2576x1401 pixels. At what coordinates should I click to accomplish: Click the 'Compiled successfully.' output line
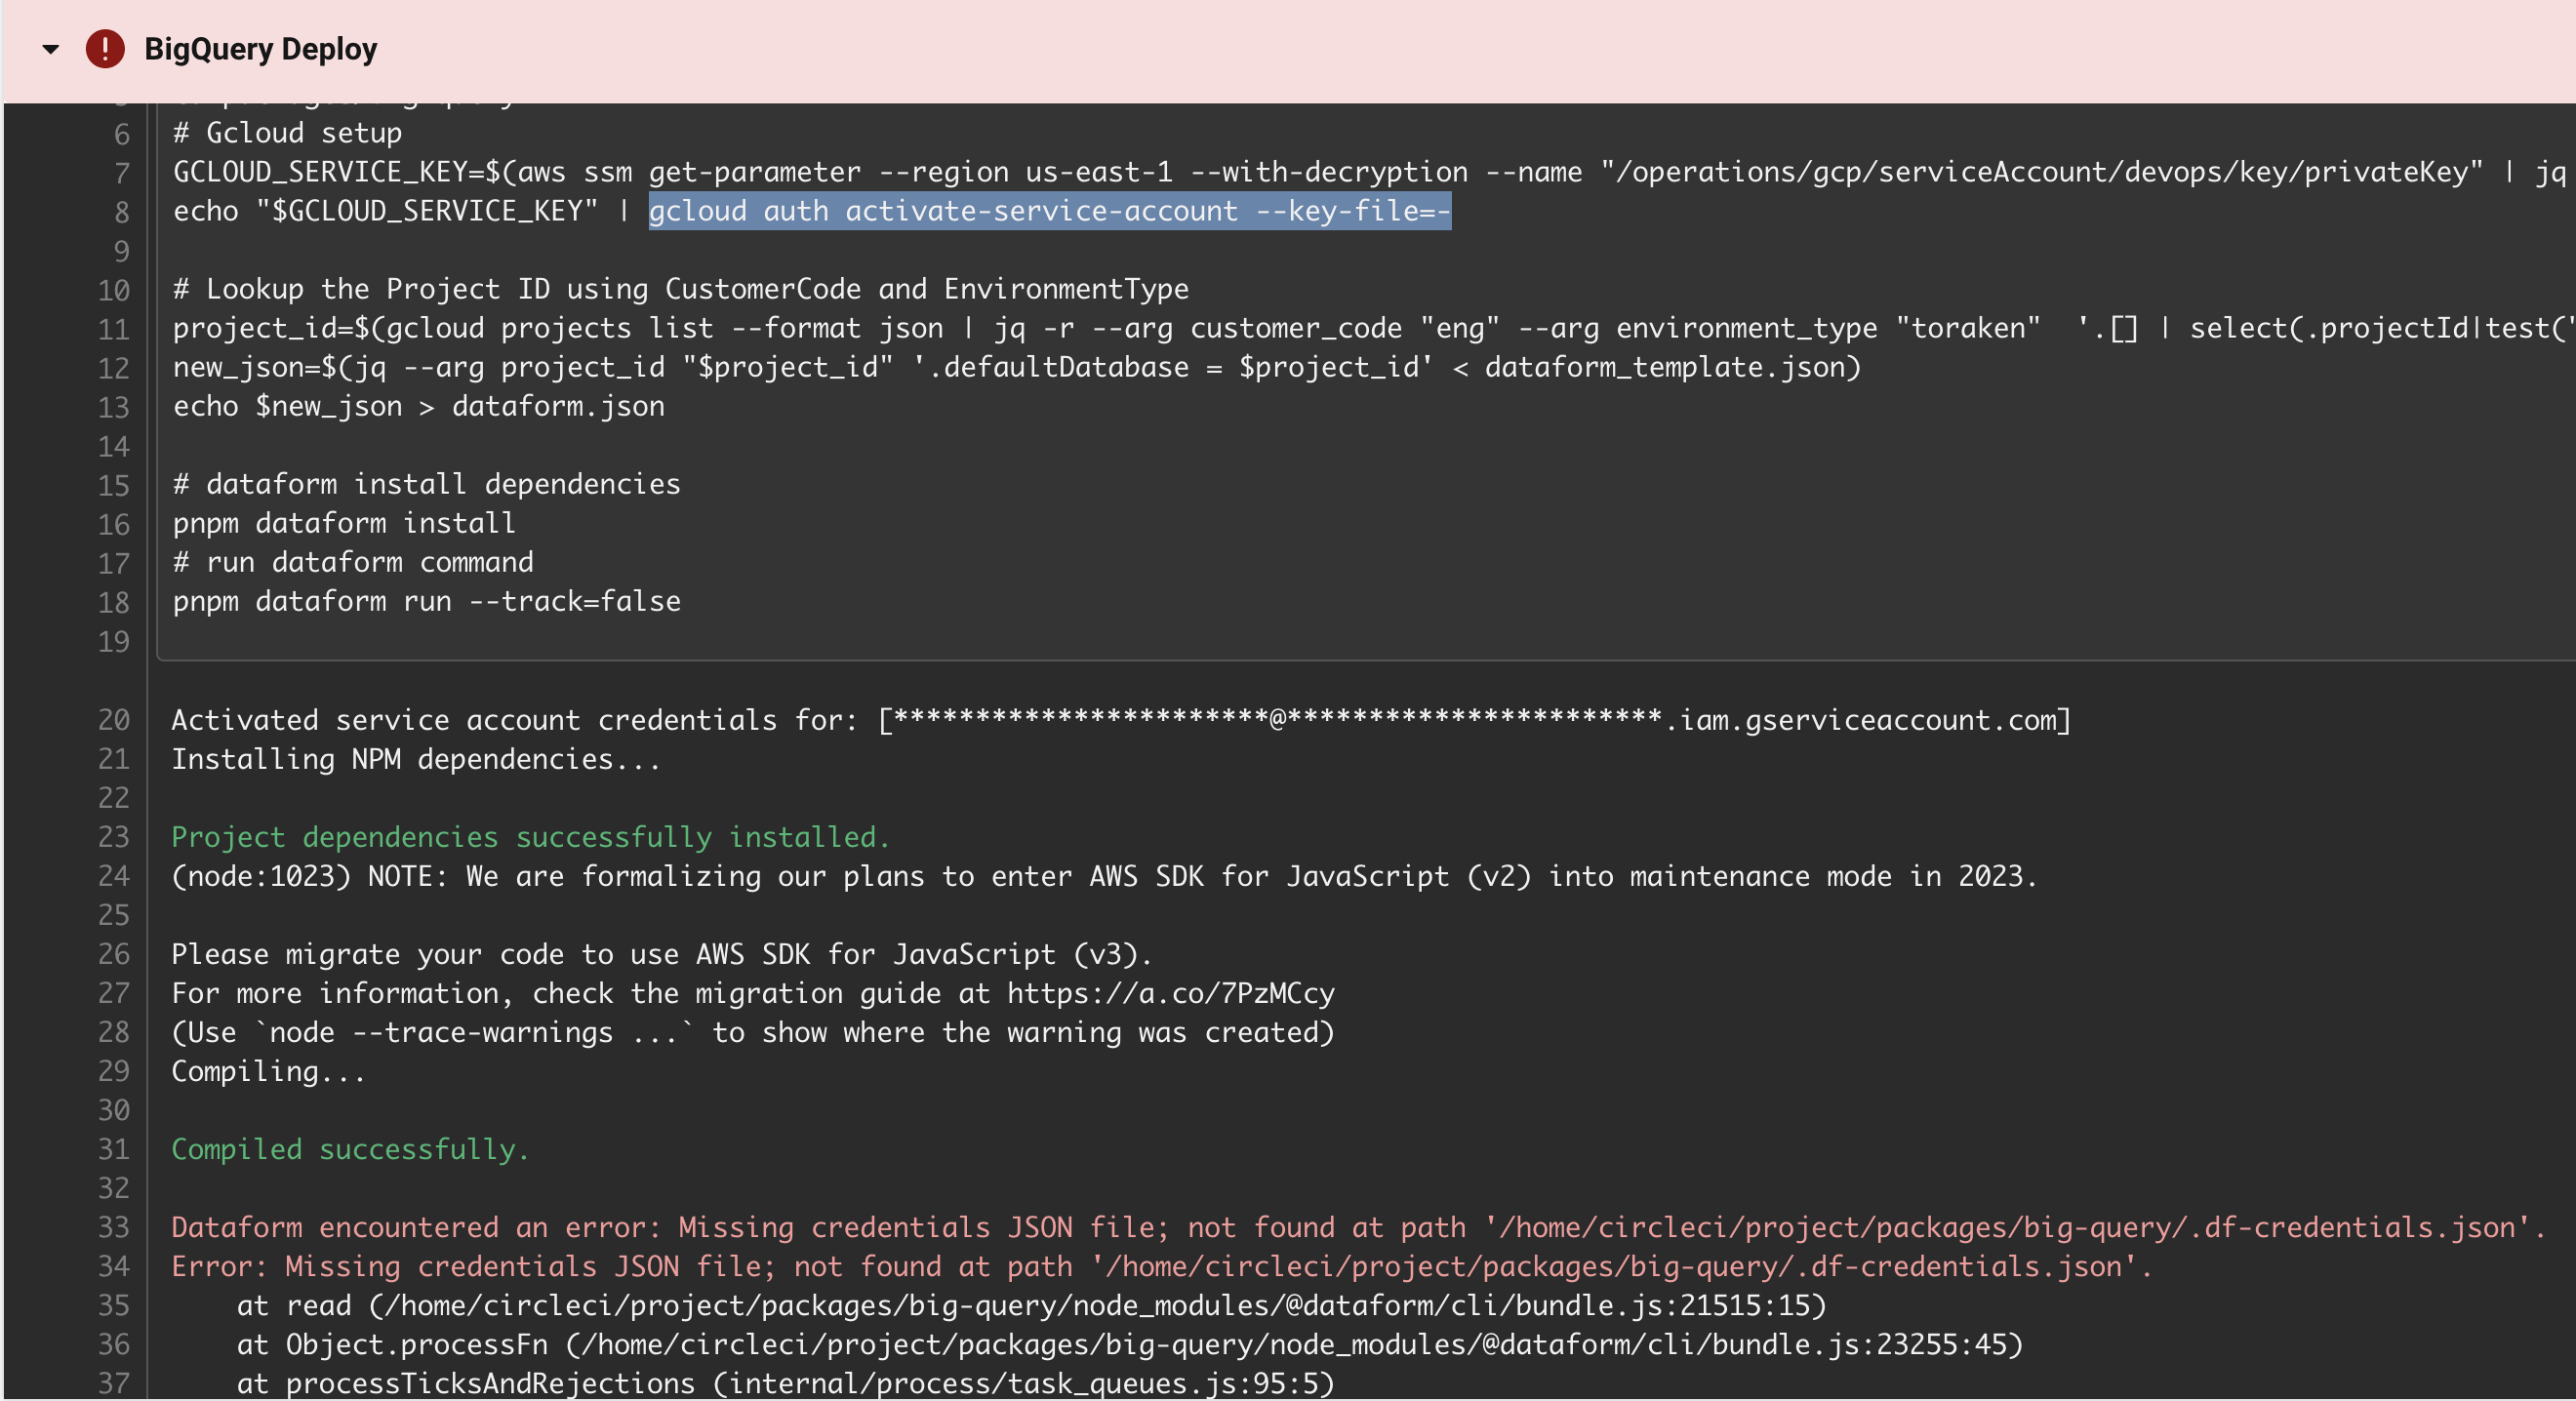pyautogui.click(x=350, y=1149)
